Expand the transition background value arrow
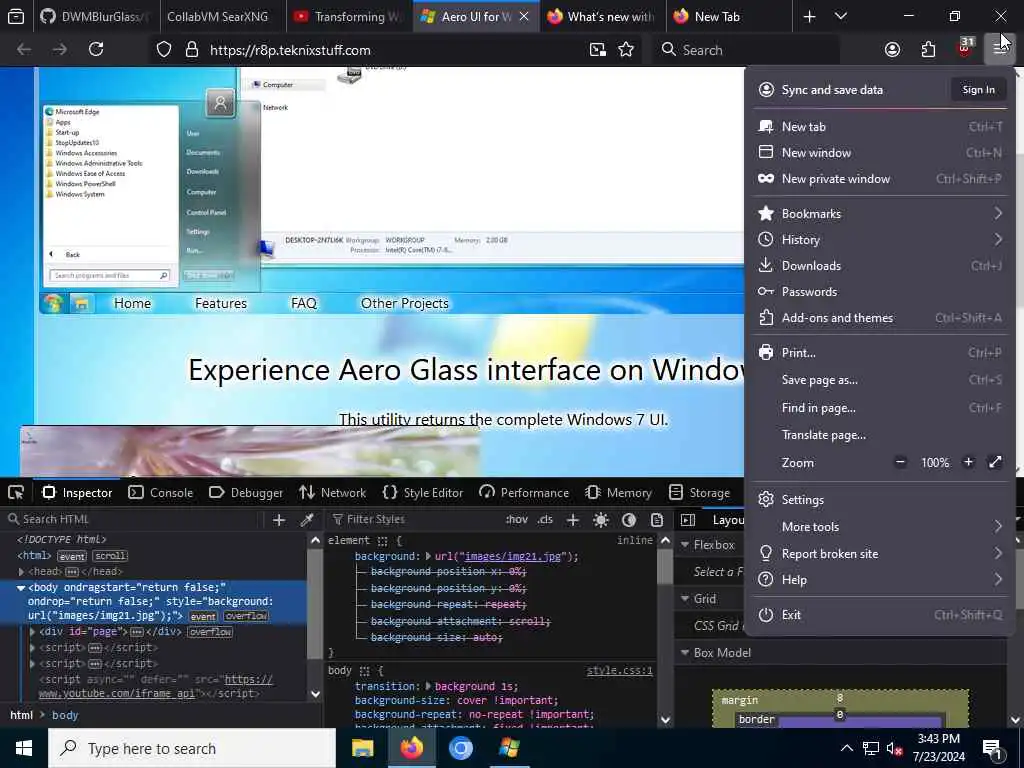This screenshot has height=768, width=1024. coord(428,686)
